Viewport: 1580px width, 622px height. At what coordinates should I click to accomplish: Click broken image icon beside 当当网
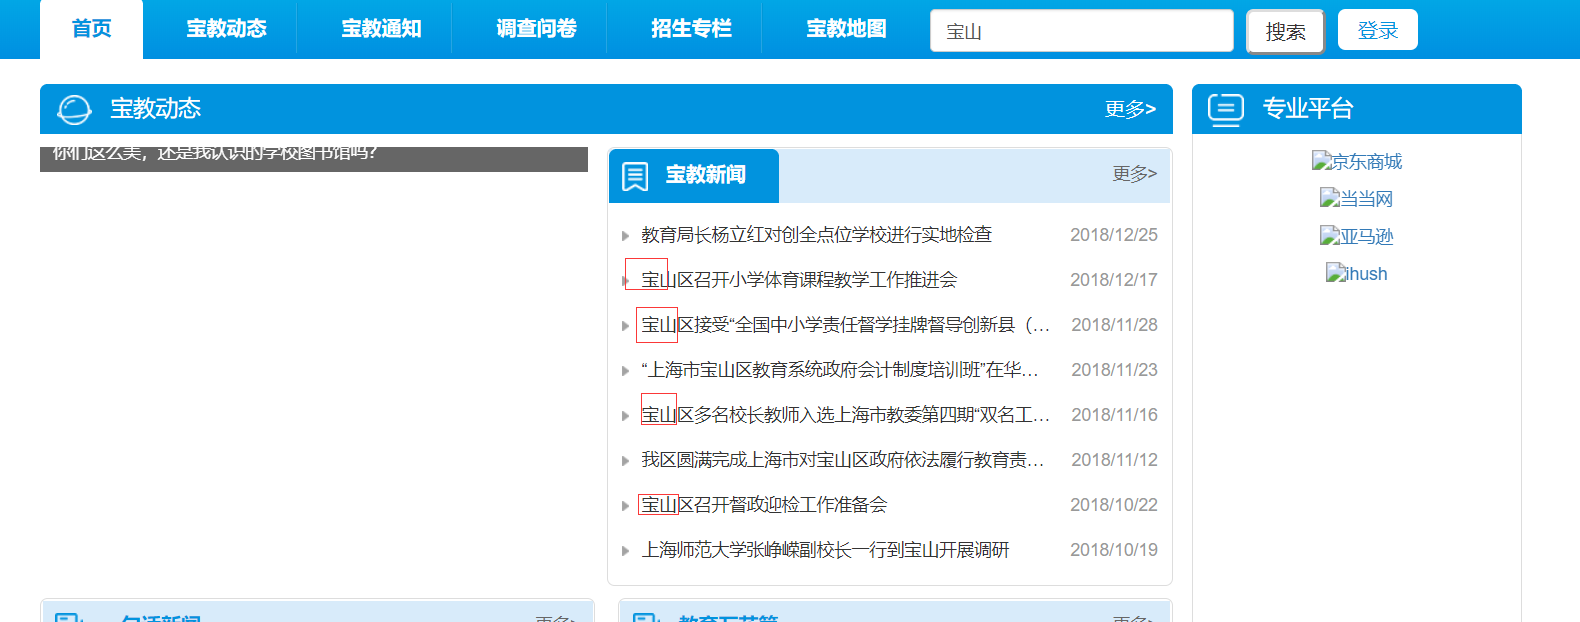click(x=1329, y=197)
